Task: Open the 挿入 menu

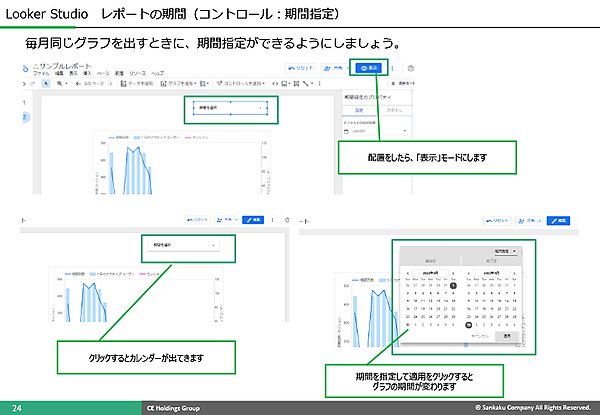Action: pyautogui.click(x=87, y=73)
